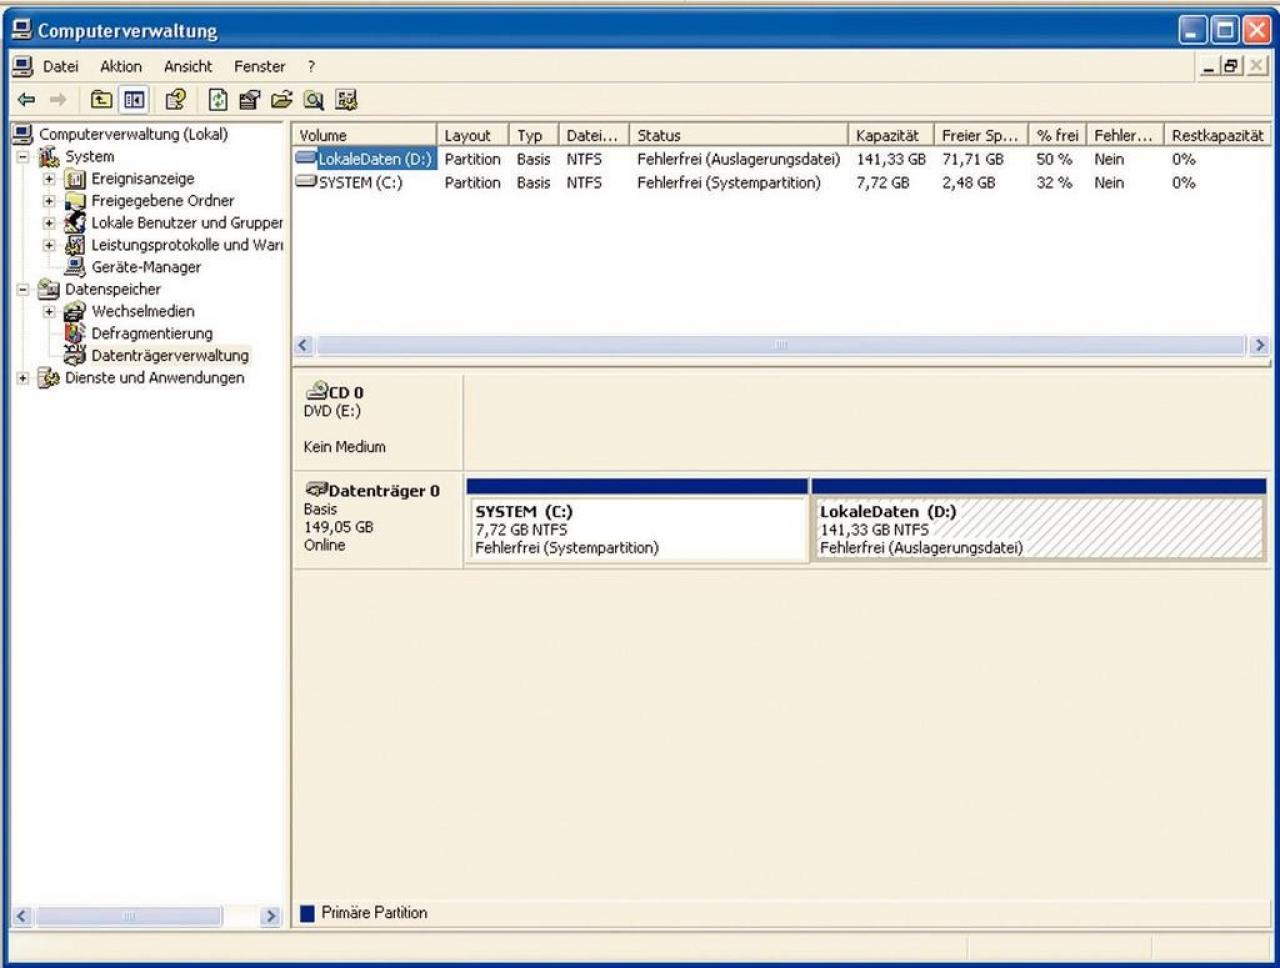Click the open folder toolbar icon
1280x968 pixels.
click(x=282, y=99)
